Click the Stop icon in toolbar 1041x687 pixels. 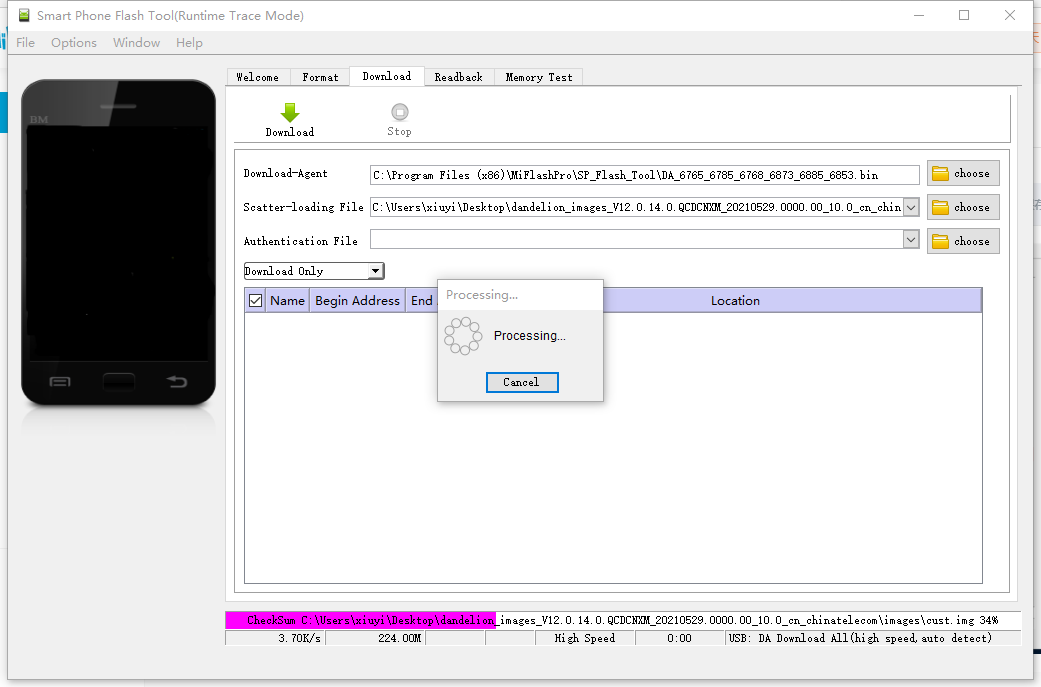[400, 112]
